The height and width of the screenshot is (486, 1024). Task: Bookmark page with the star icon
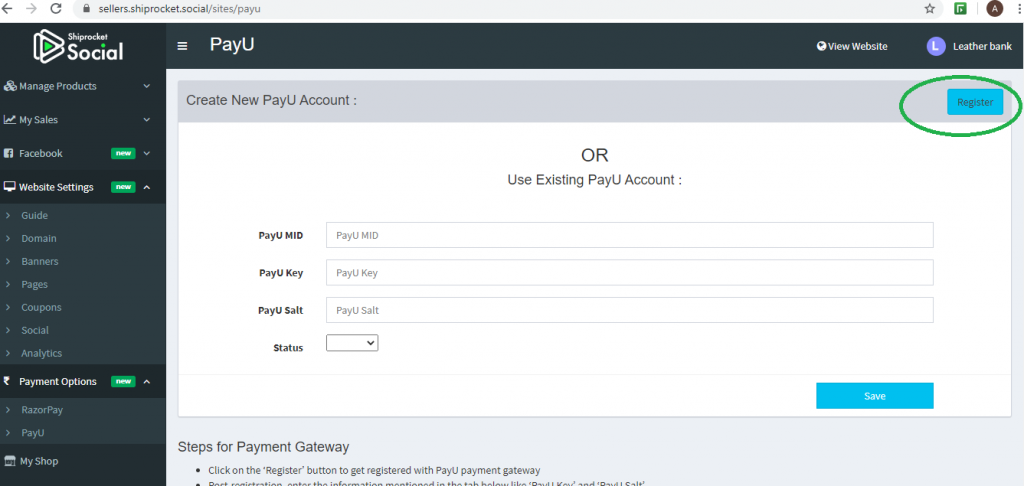pyautogui.click(x=929, y=8)
